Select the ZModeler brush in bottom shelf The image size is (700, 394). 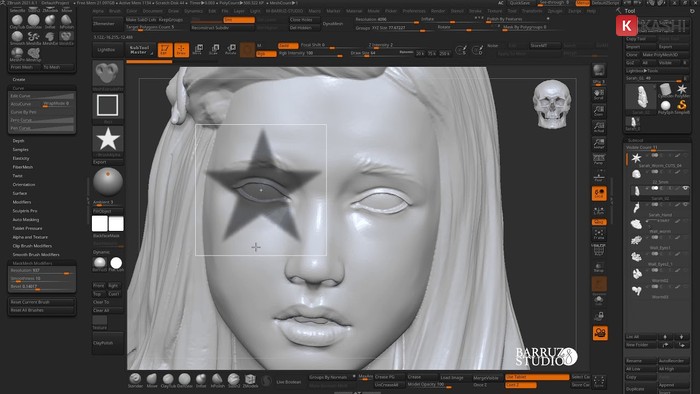(x=250, y=380)
